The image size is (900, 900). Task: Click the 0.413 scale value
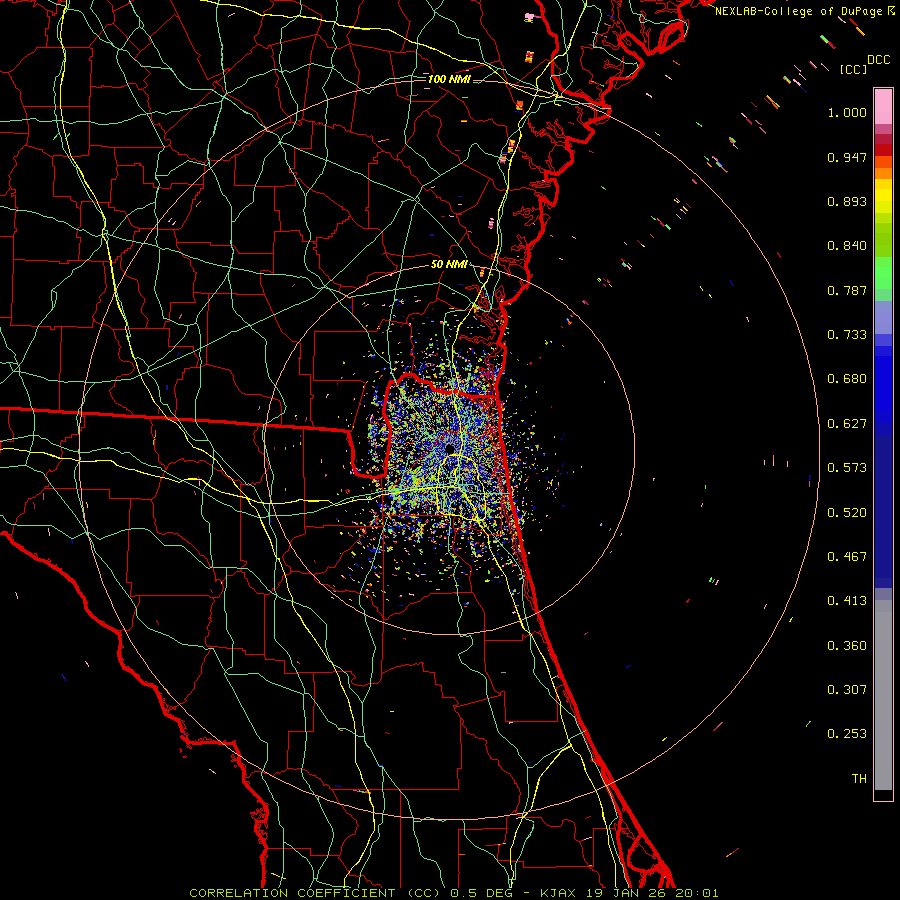tap(847, 601)
